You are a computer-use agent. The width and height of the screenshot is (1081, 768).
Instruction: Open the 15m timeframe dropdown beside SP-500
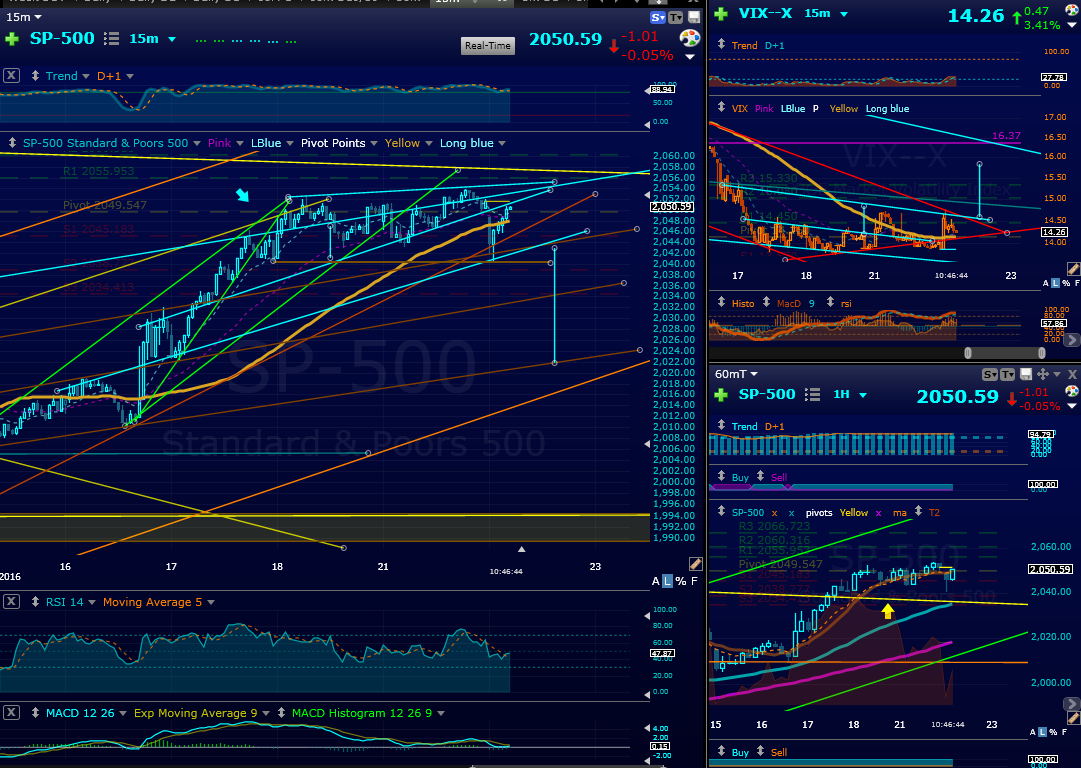pyautogui.click(x=172, y=39)
